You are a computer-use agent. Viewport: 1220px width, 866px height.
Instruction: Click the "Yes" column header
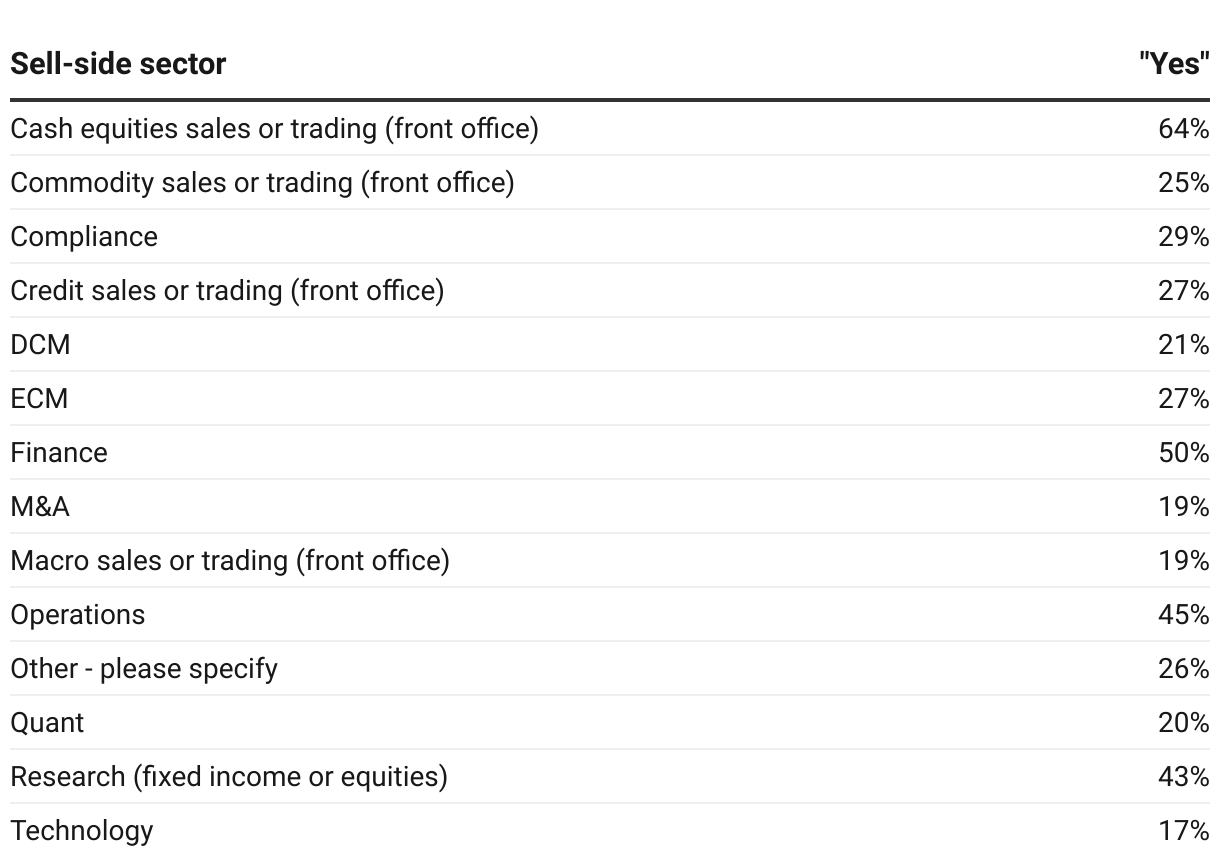(1174, 64)
